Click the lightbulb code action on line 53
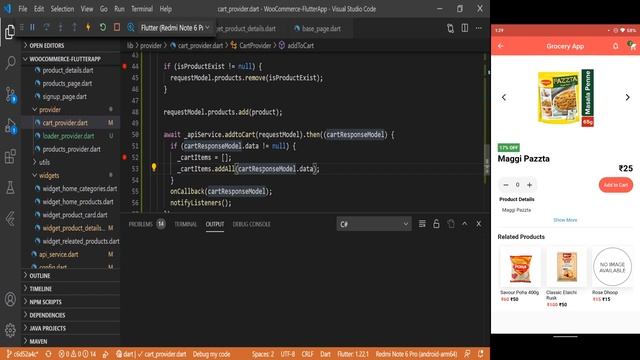The image size is (640, 360). click(154, 167)
